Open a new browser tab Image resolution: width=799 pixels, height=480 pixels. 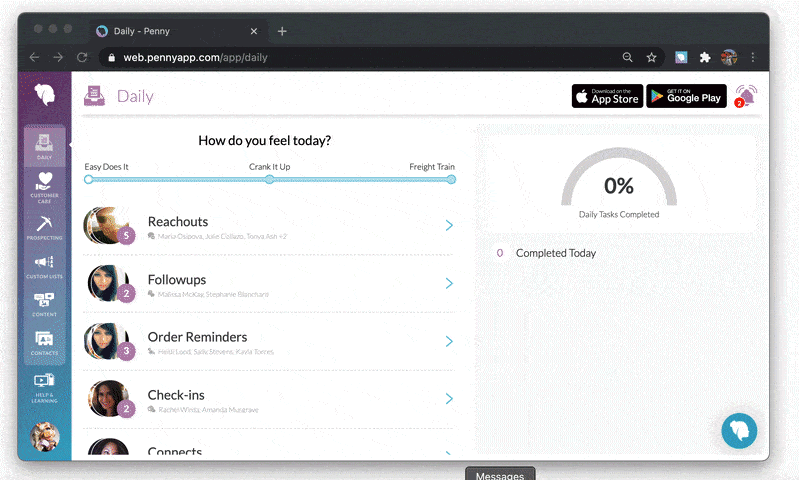pos(282,31)
